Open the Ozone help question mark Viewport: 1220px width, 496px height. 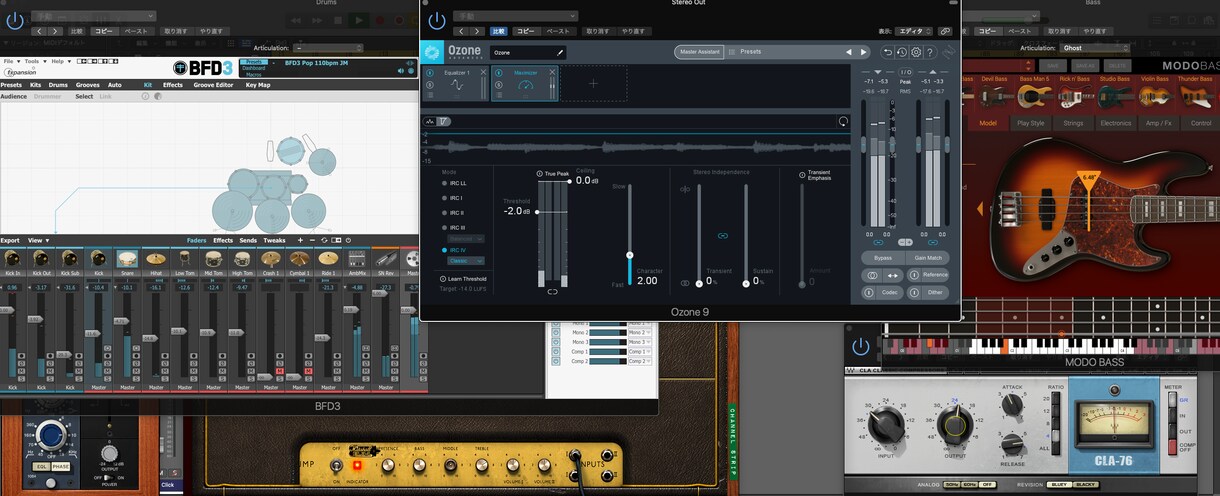tap(929, 52)
